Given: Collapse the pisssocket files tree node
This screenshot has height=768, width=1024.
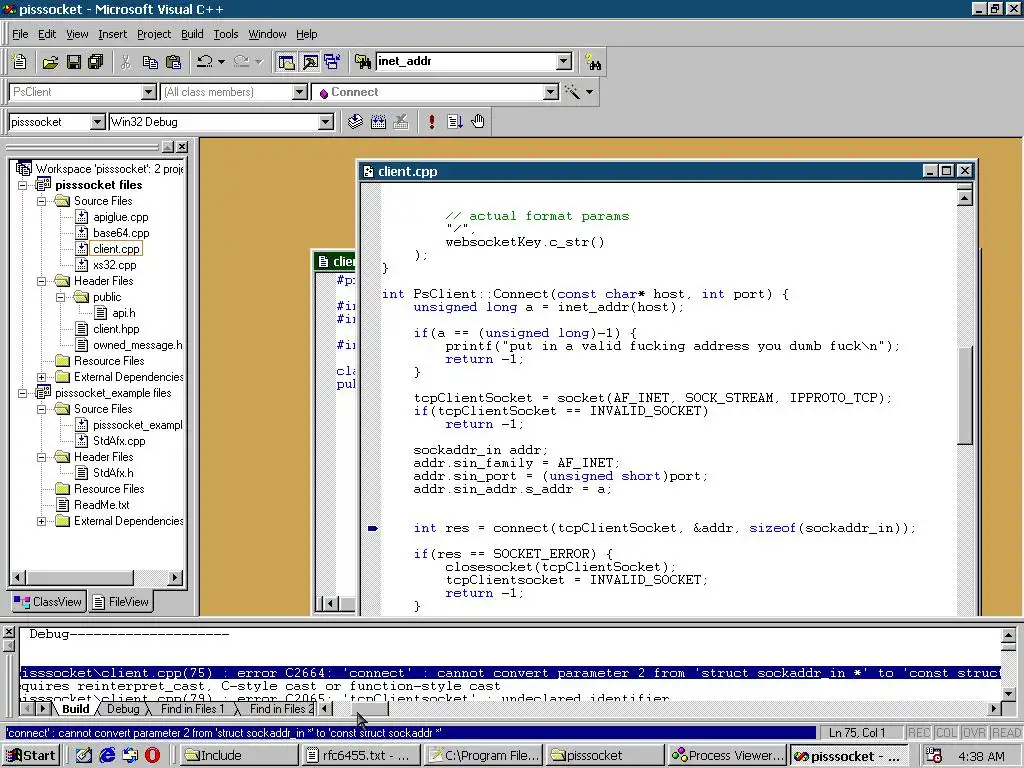Looking at the screenshot, I should coord(22,185).
